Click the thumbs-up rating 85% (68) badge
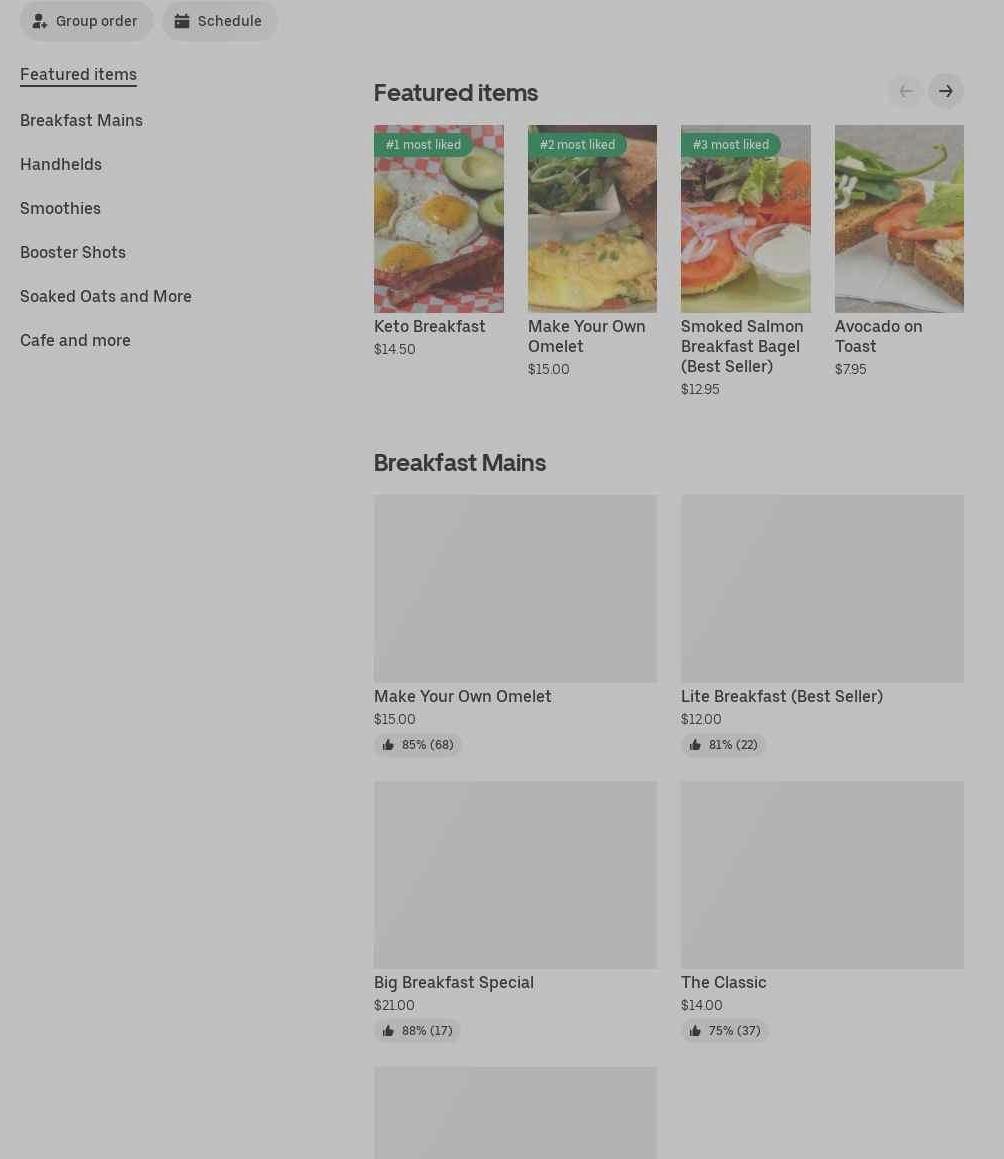Viewport: 1004px width, 1159px height. [x=418, y=744]
